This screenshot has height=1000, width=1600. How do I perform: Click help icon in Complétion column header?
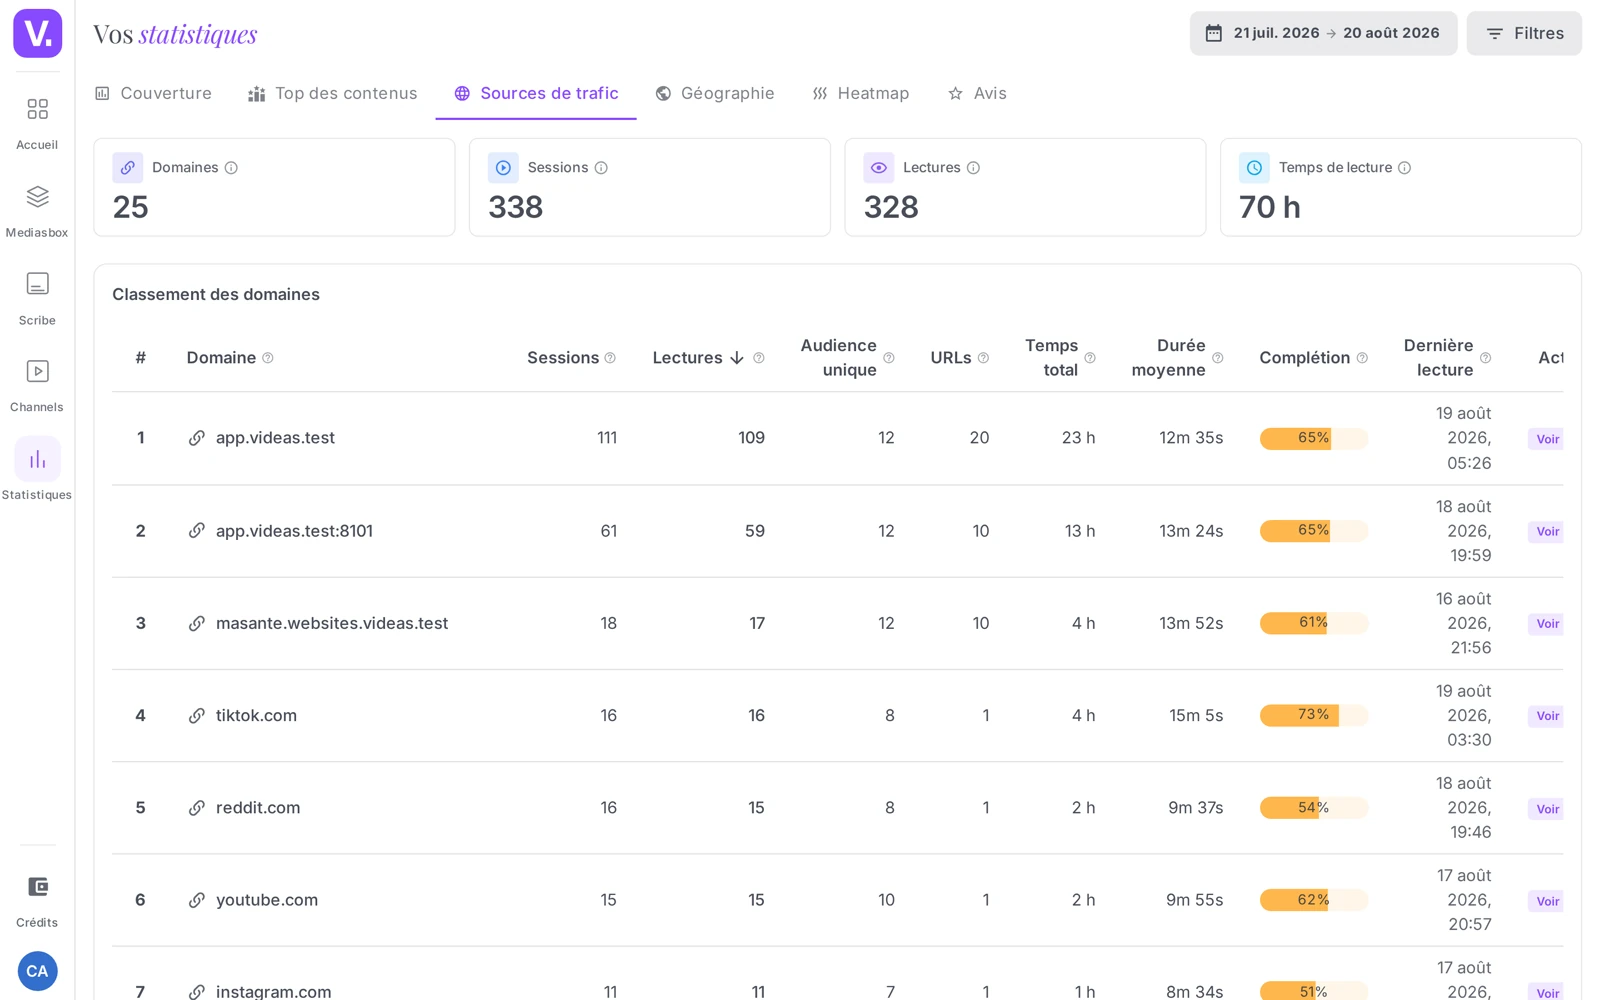click(x=1362, y=358)
